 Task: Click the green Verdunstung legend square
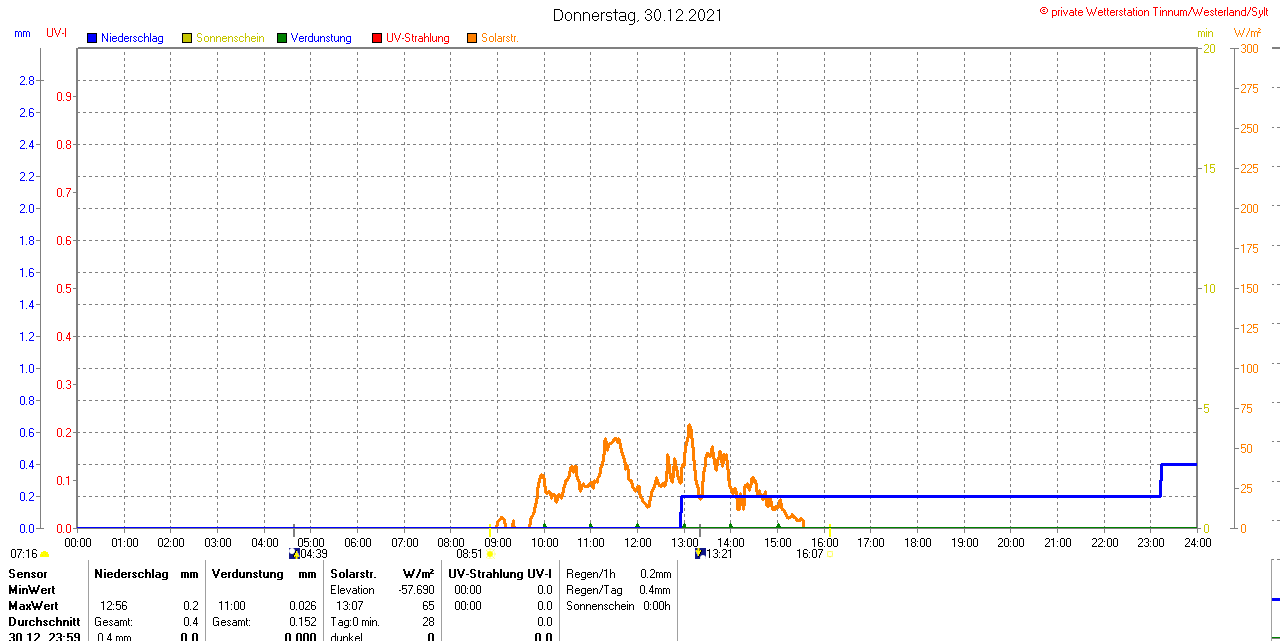(x=282, y=38)
